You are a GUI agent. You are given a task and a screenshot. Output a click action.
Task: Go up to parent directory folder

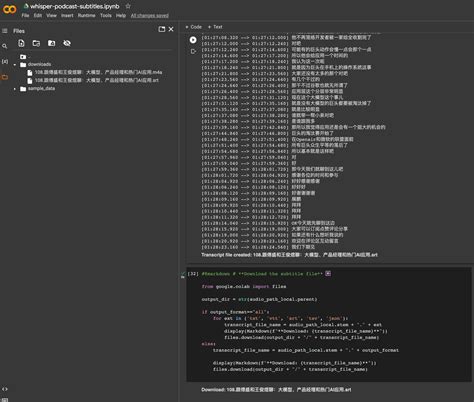tap(23, 57)
